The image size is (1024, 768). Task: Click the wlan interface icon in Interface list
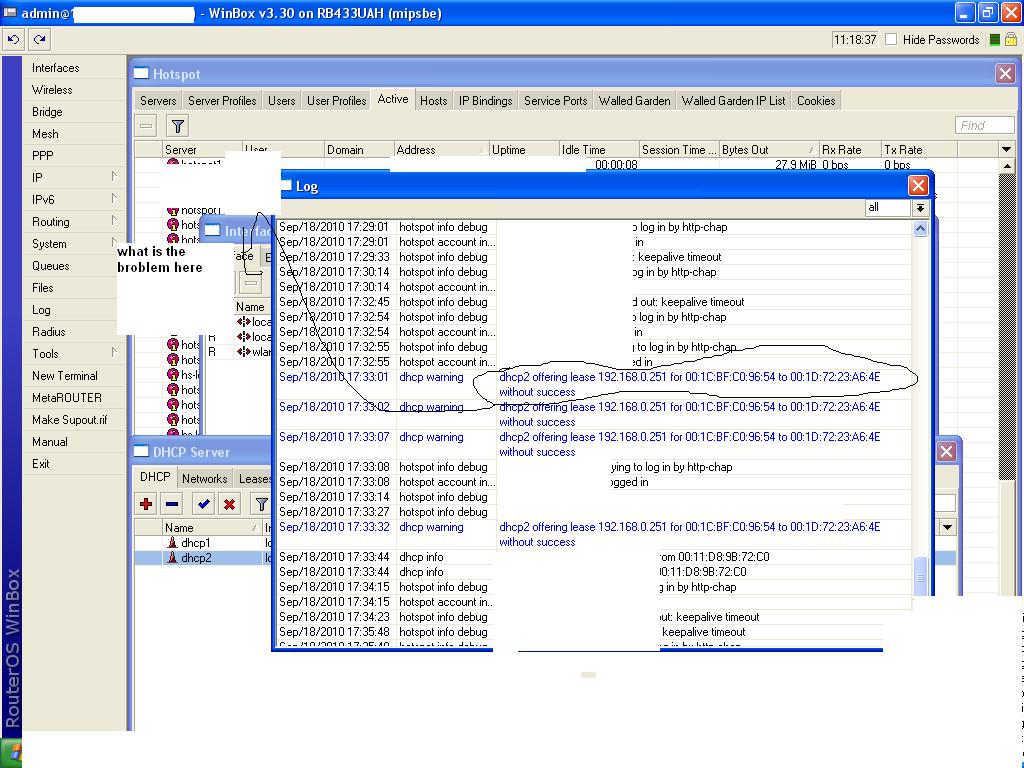point(244,351)
